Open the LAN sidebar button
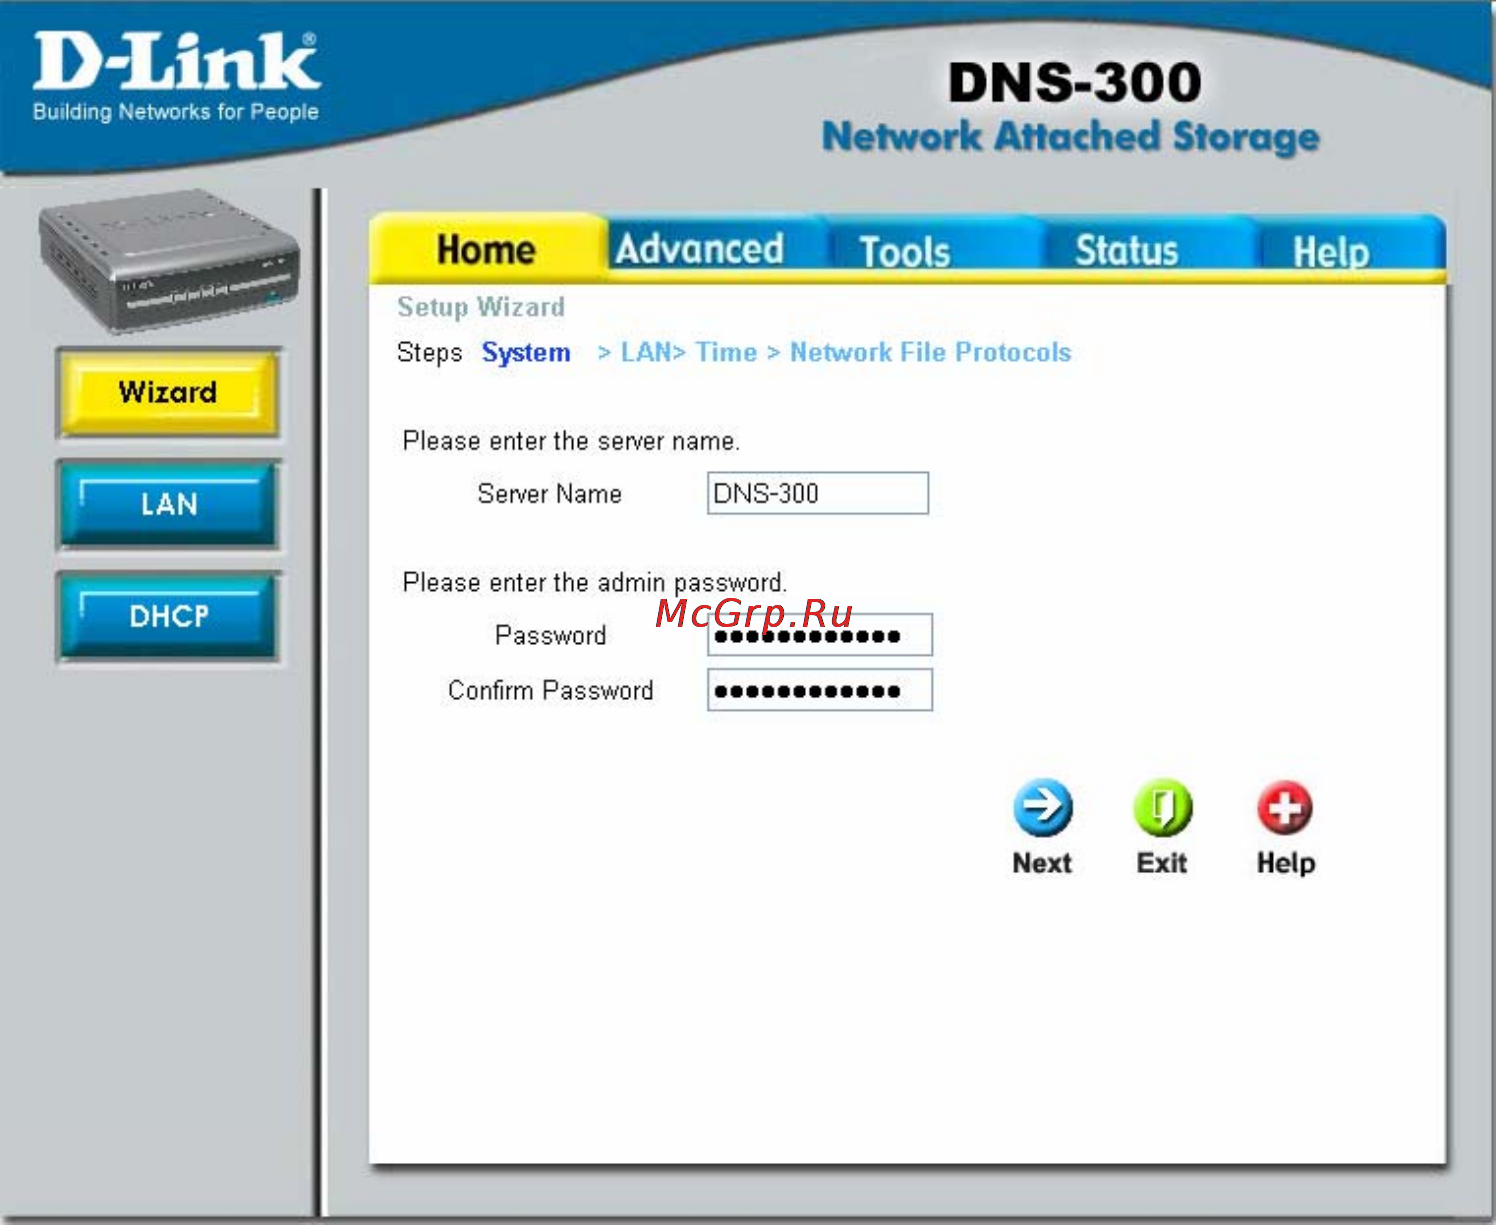Screen dimensions: 1496x1225 coord(168,504)
